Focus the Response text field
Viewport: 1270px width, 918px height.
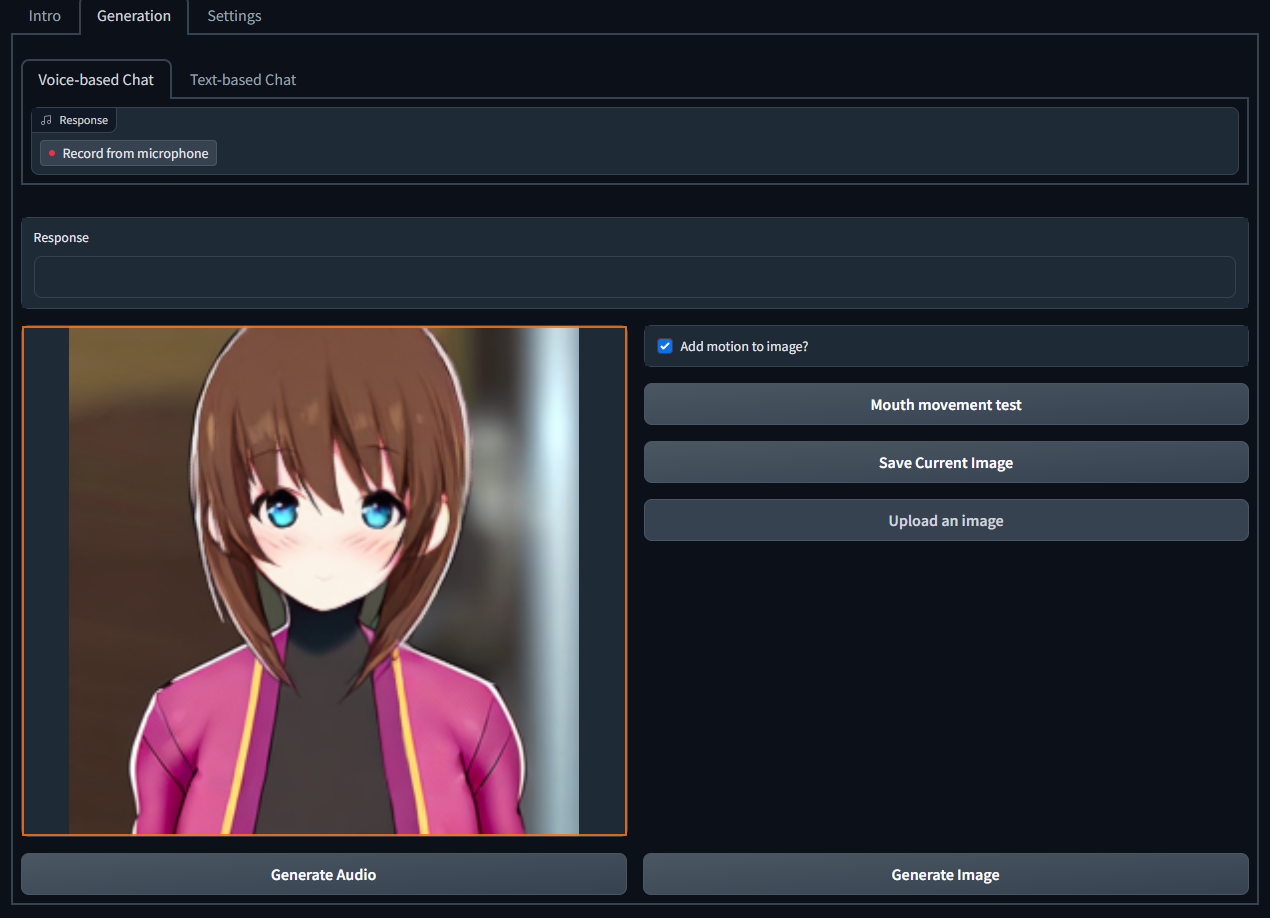click(x=635, y=277)
